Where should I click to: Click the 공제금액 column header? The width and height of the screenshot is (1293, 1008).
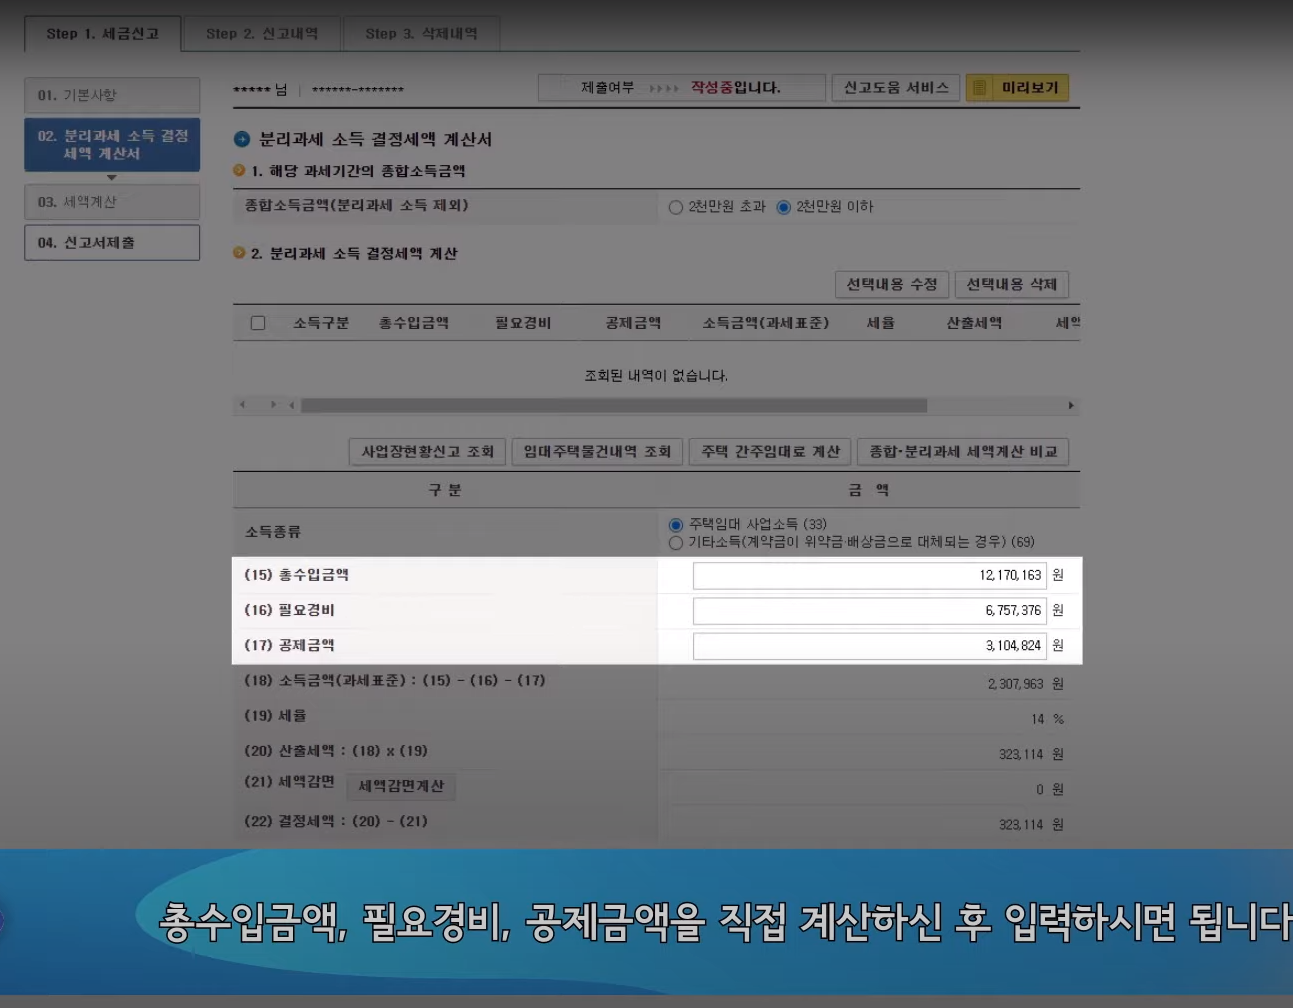click(x=633, y=323)
